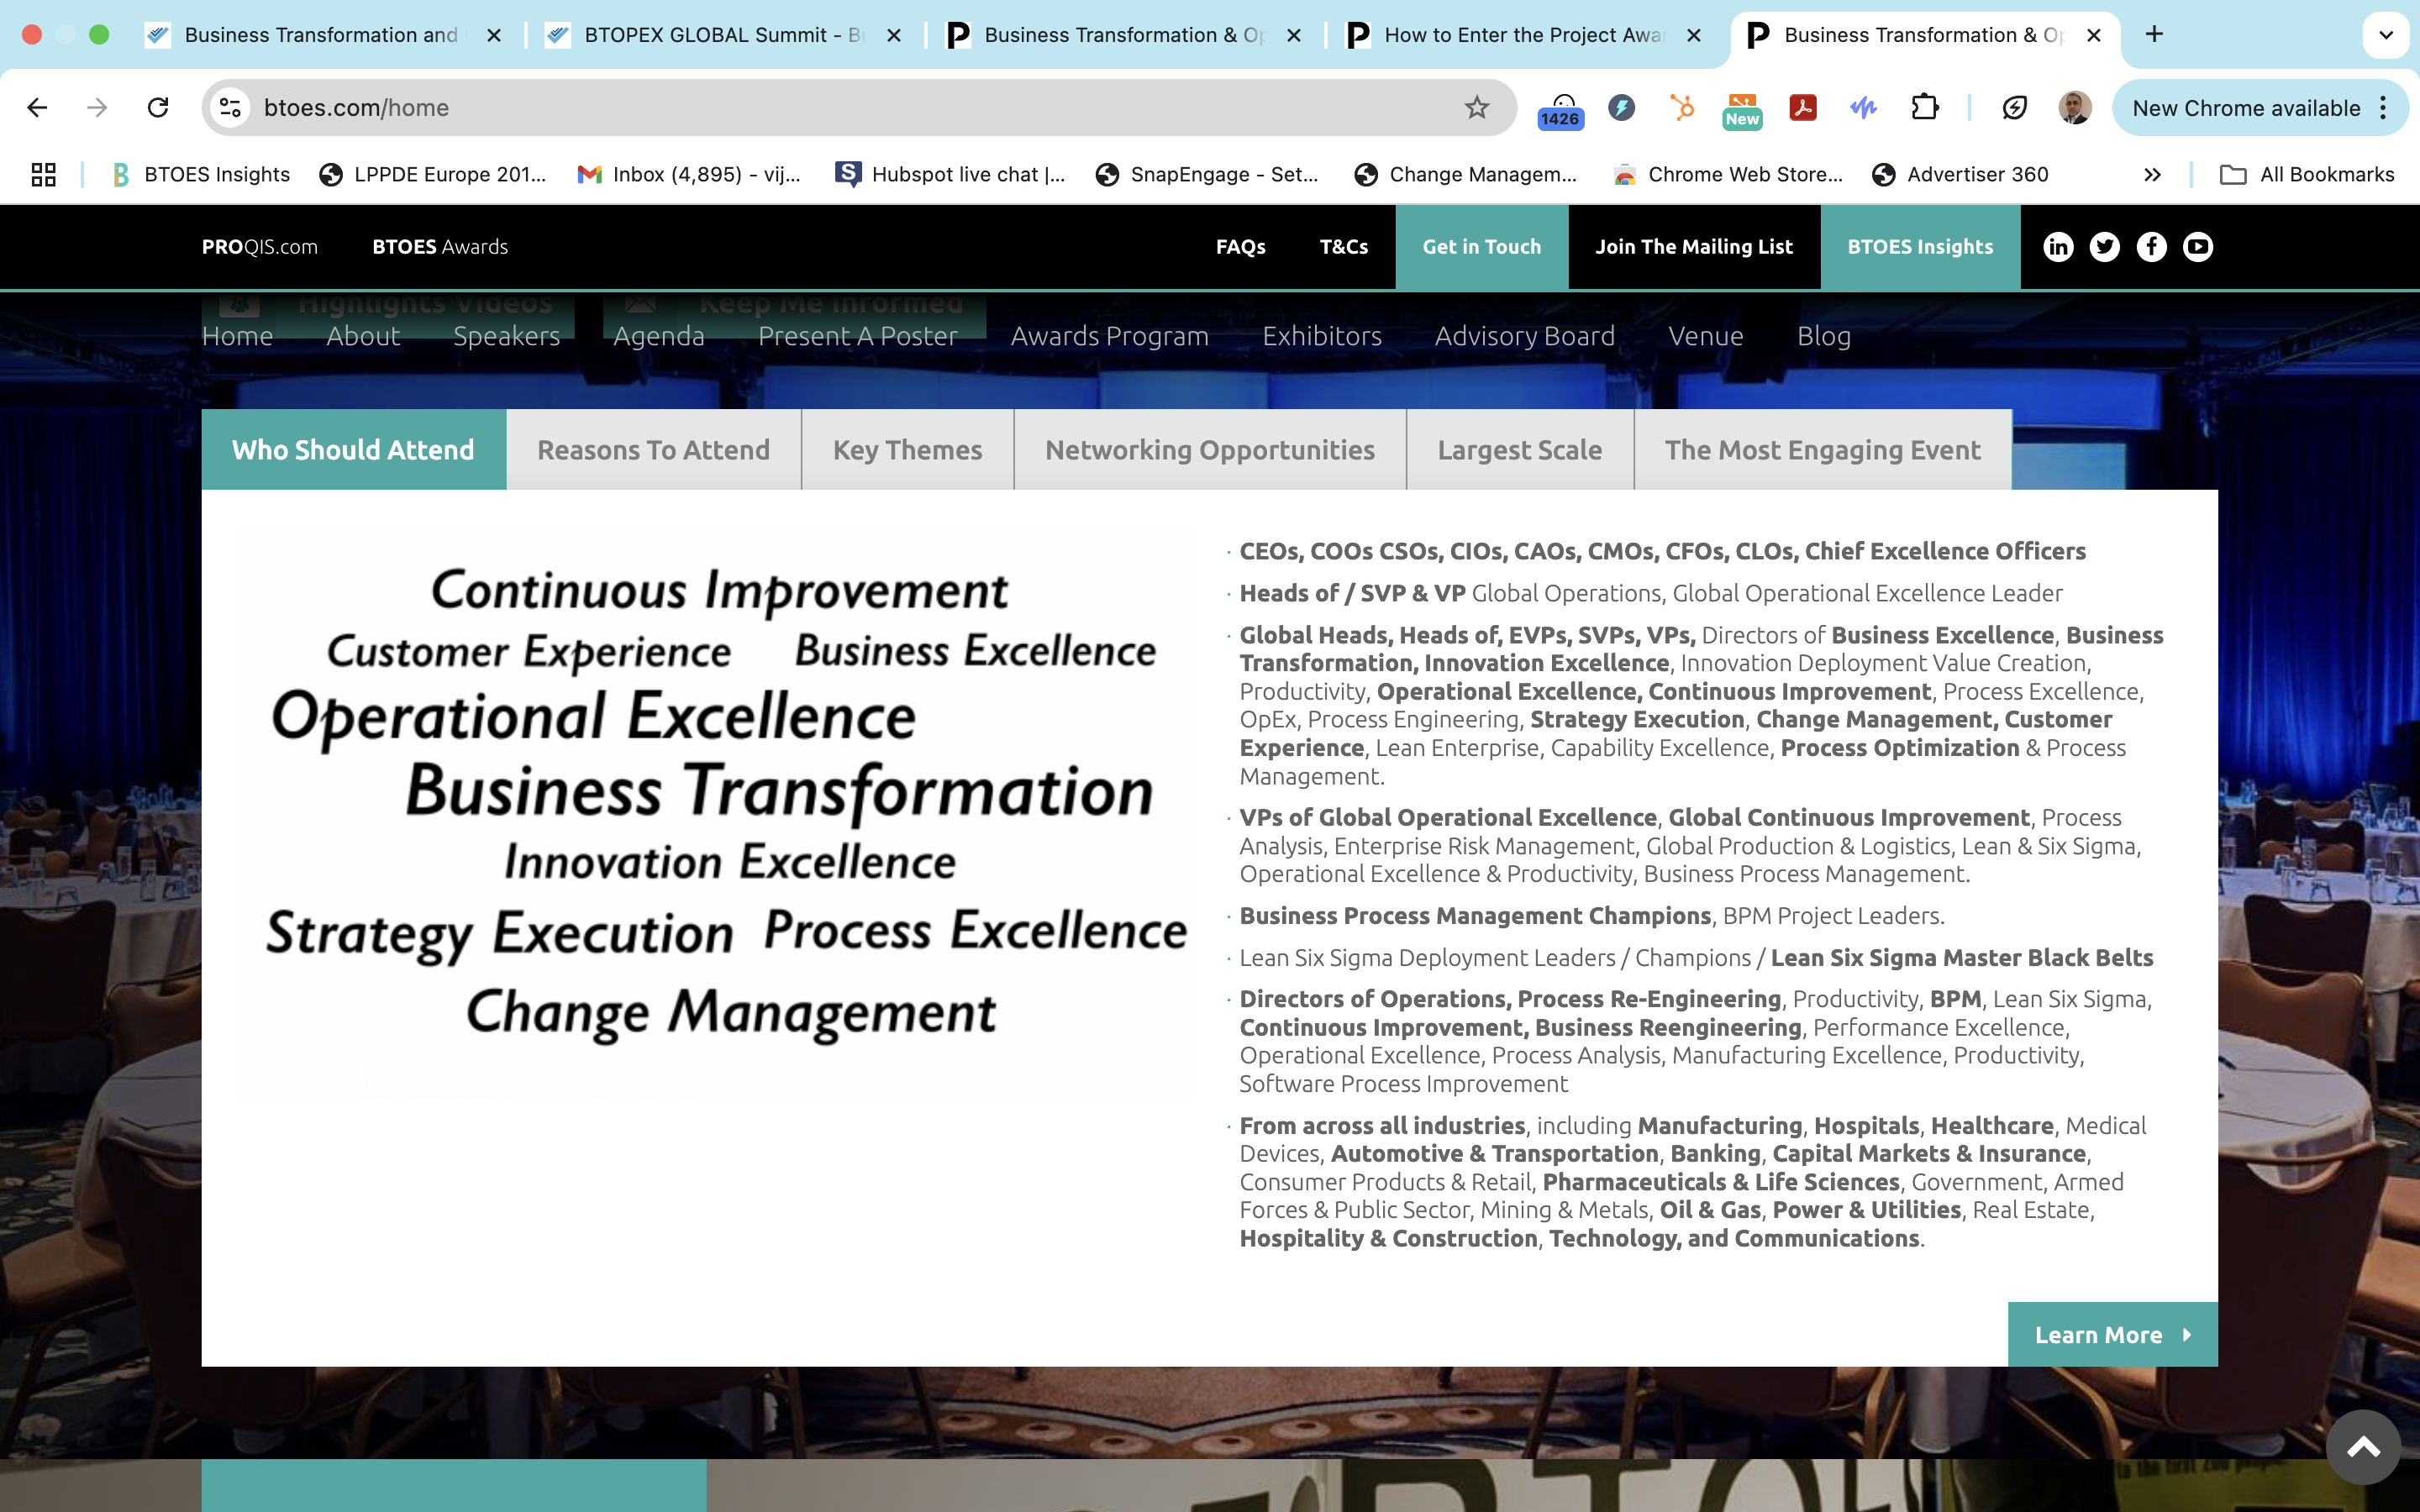This screenshot has height=1512, width=2420.
Task: Open Chrome's three-dot menu
Action: (x=2384, y=108)
